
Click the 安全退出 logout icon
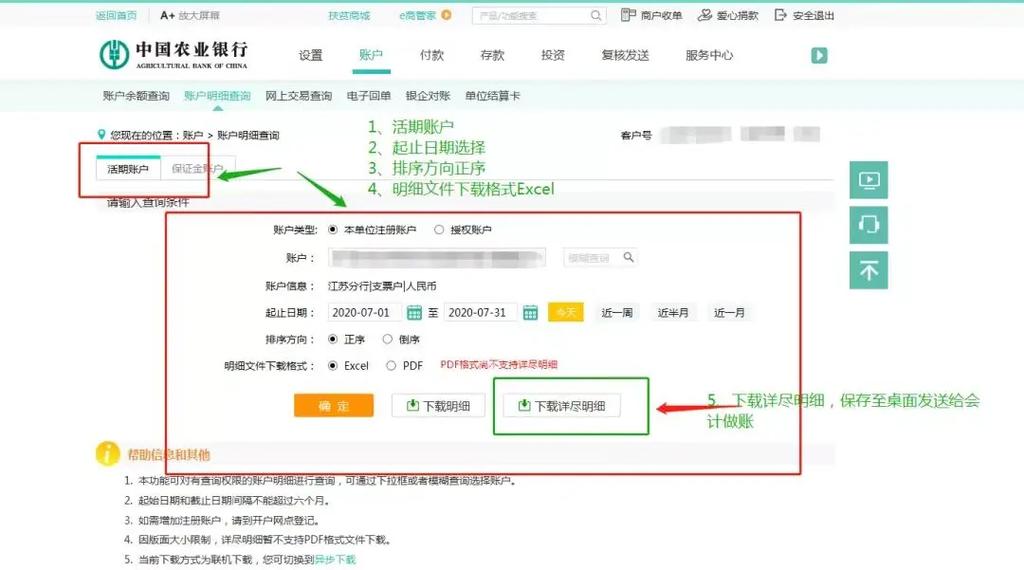click(780, 14)
